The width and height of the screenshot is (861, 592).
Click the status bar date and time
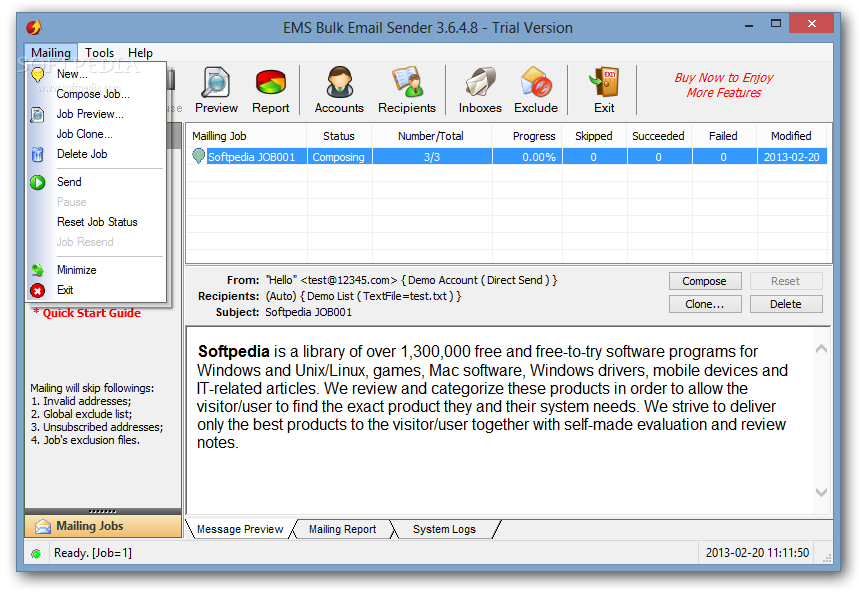[x=757, y=553]
